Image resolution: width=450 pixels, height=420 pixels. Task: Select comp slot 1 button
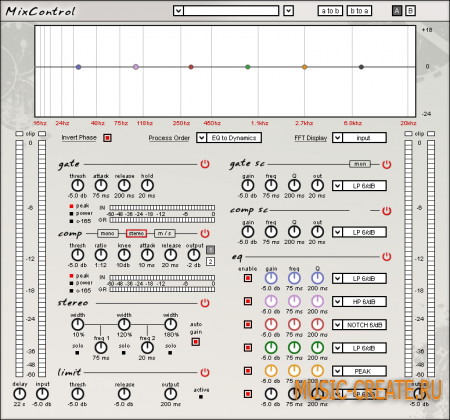pos(210,250)
